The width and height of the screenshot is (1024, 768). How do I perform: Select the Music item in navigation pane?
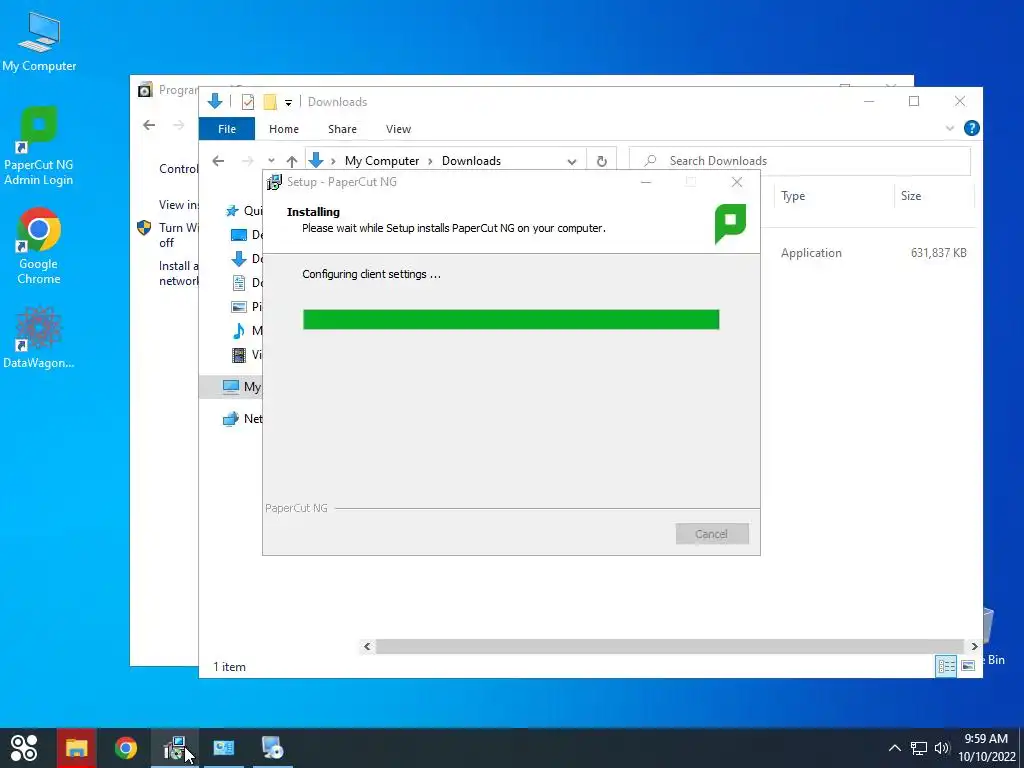coord(246,330)
